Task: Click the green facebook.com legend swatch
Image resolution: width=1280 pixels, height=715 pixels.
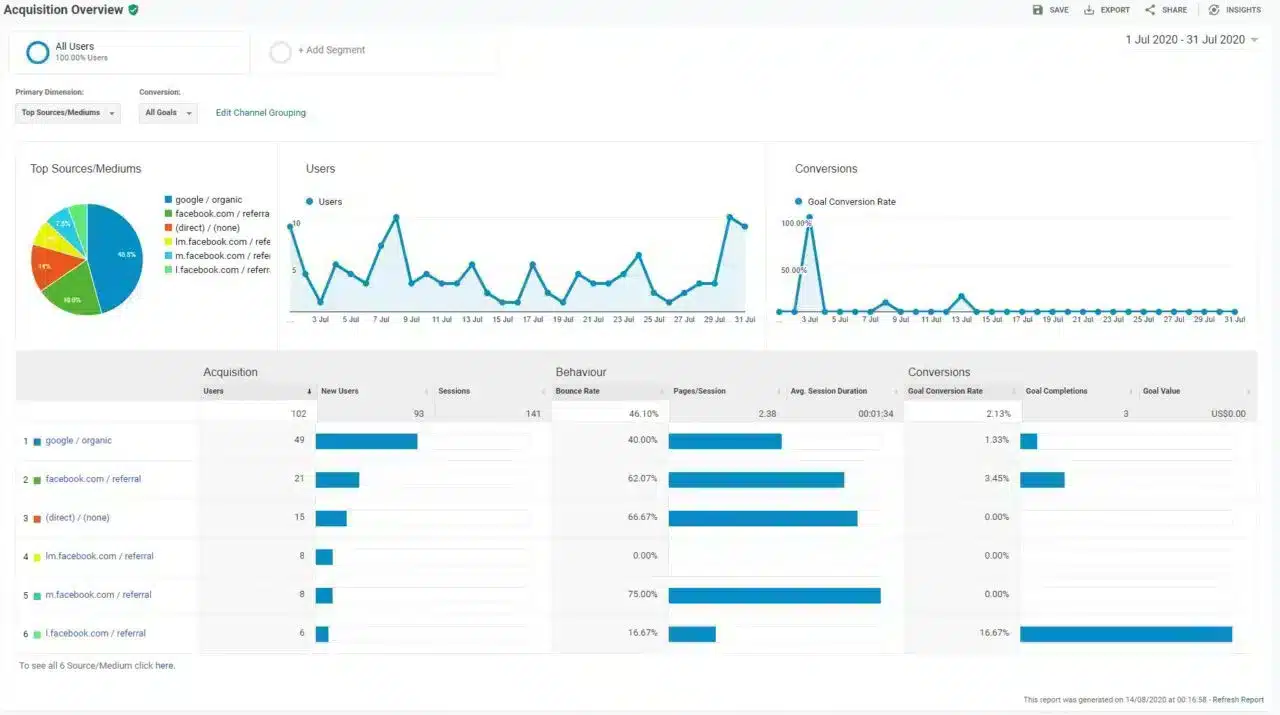Action: (168, 214)
